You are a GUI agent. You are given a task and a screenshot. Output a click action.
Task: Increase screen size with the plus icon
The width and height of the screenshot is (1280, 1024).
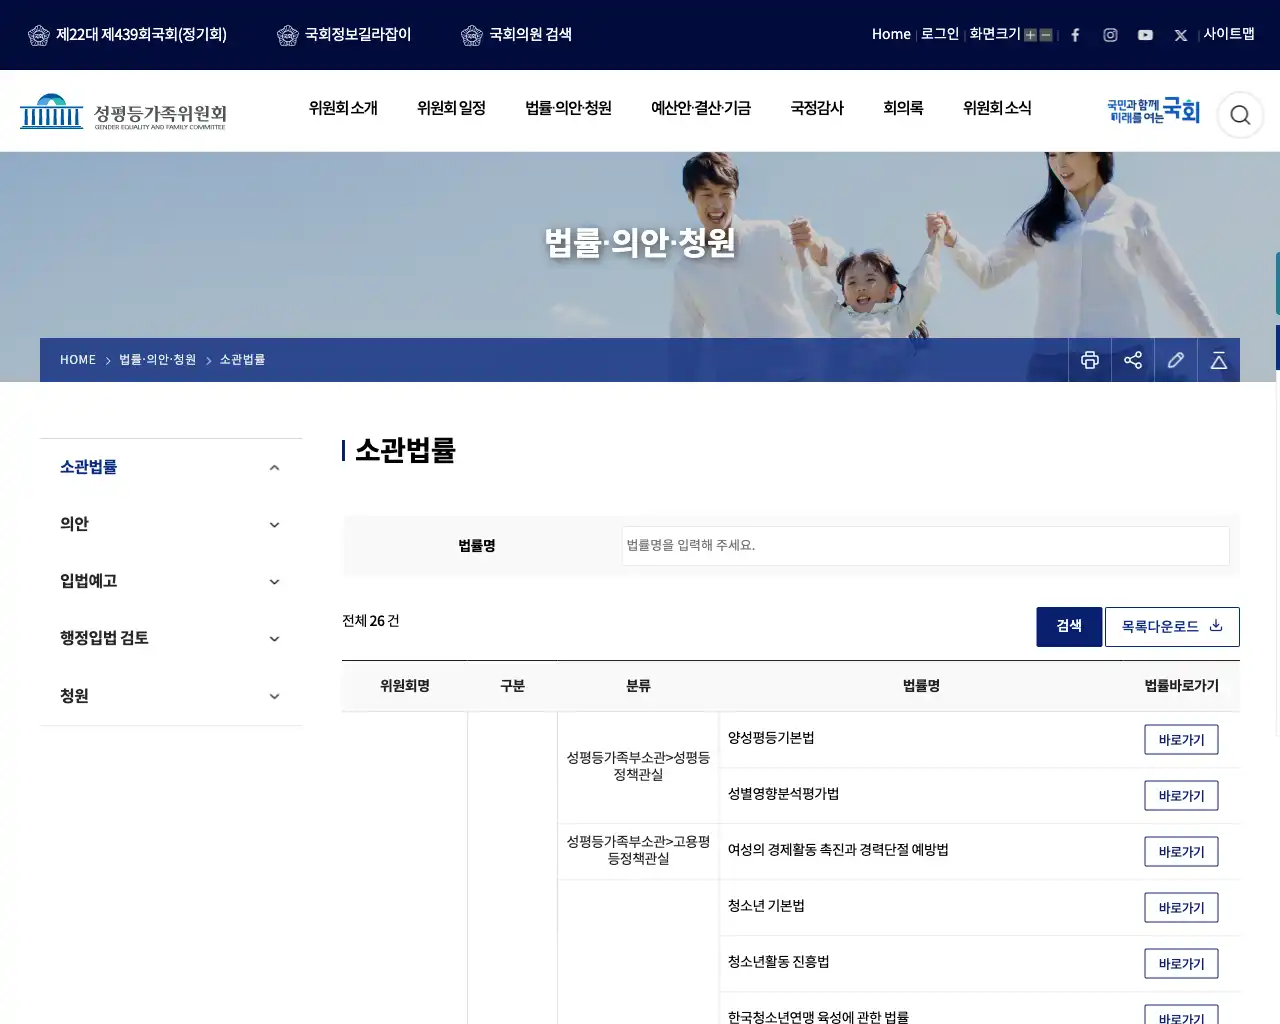point(1030,35)
